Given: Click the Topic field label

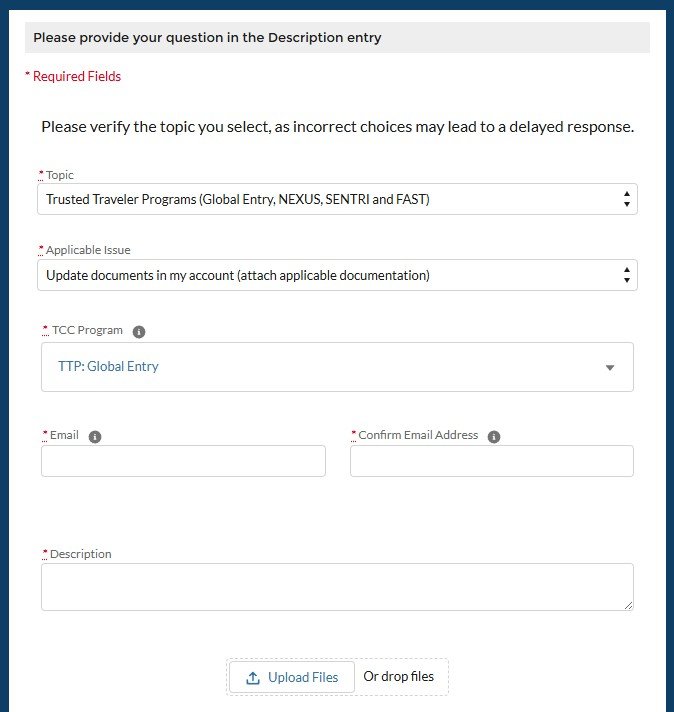Looking at the screenshot, I should [59, 175].
